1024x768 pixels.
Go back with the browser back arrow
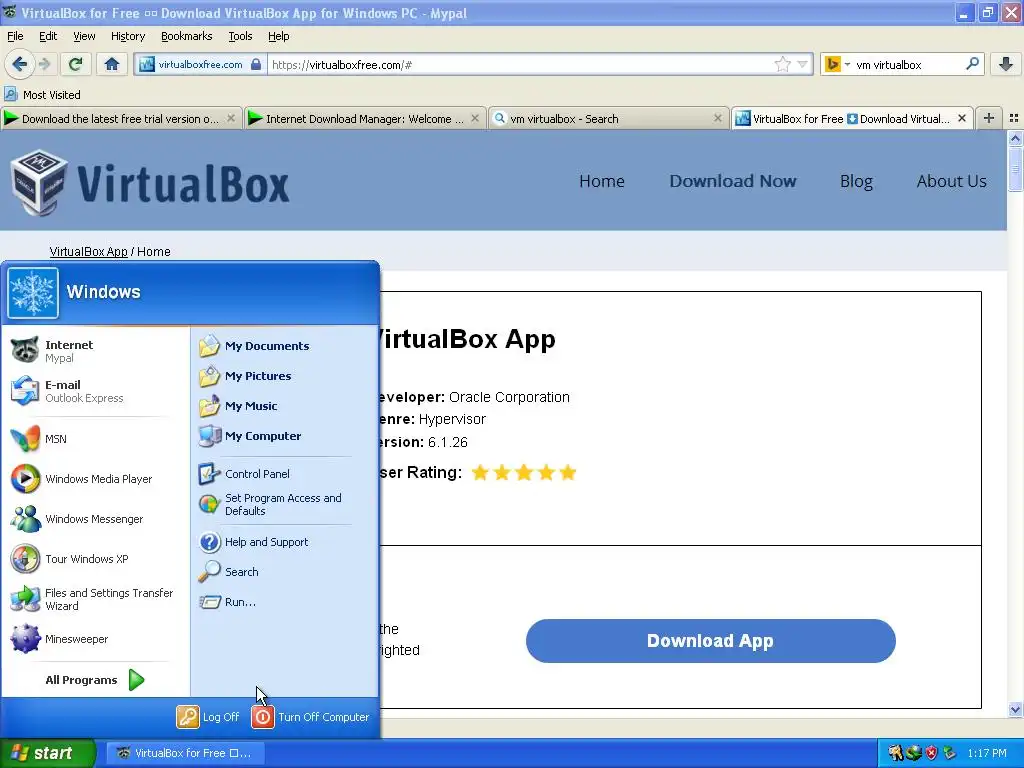tap(20, 64)
